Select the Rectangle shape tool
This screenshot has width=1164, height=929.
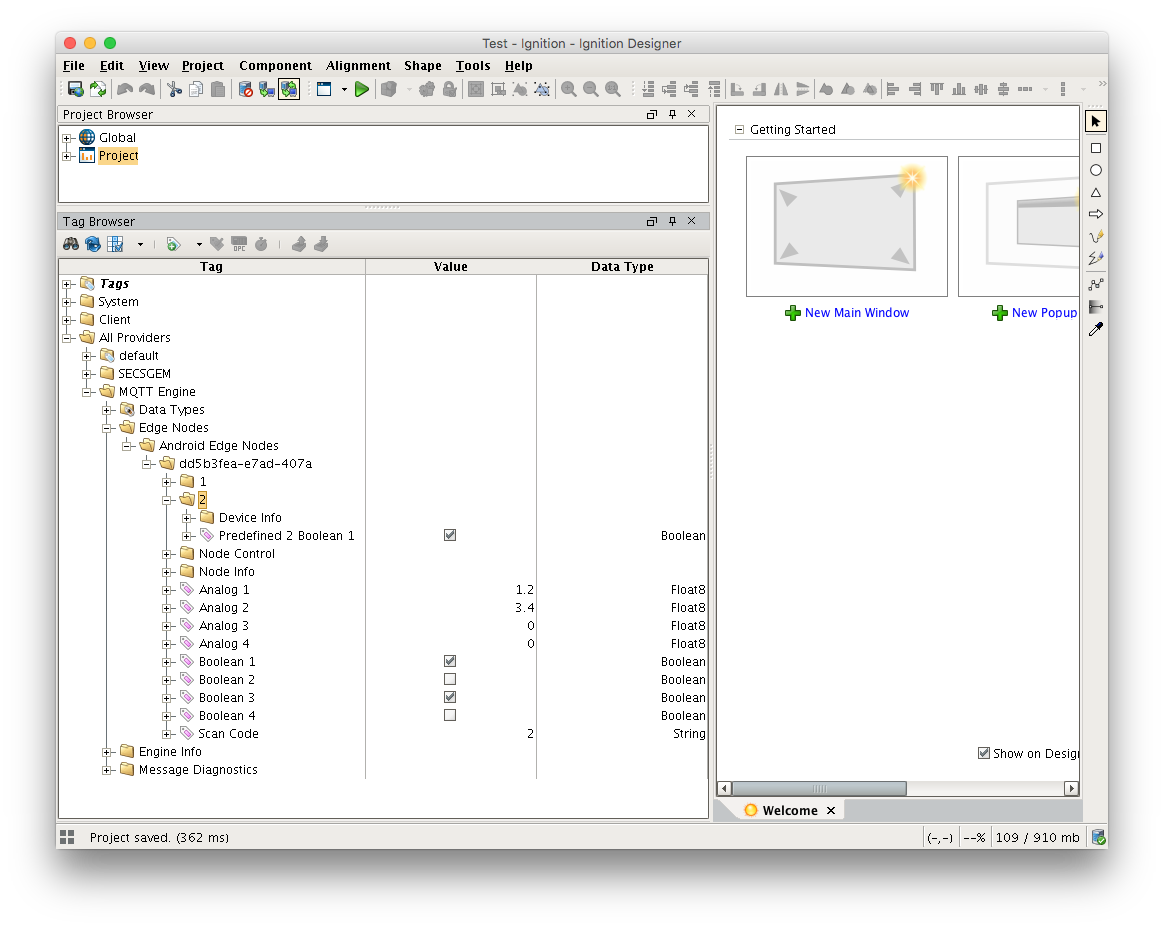point(1096,149)
